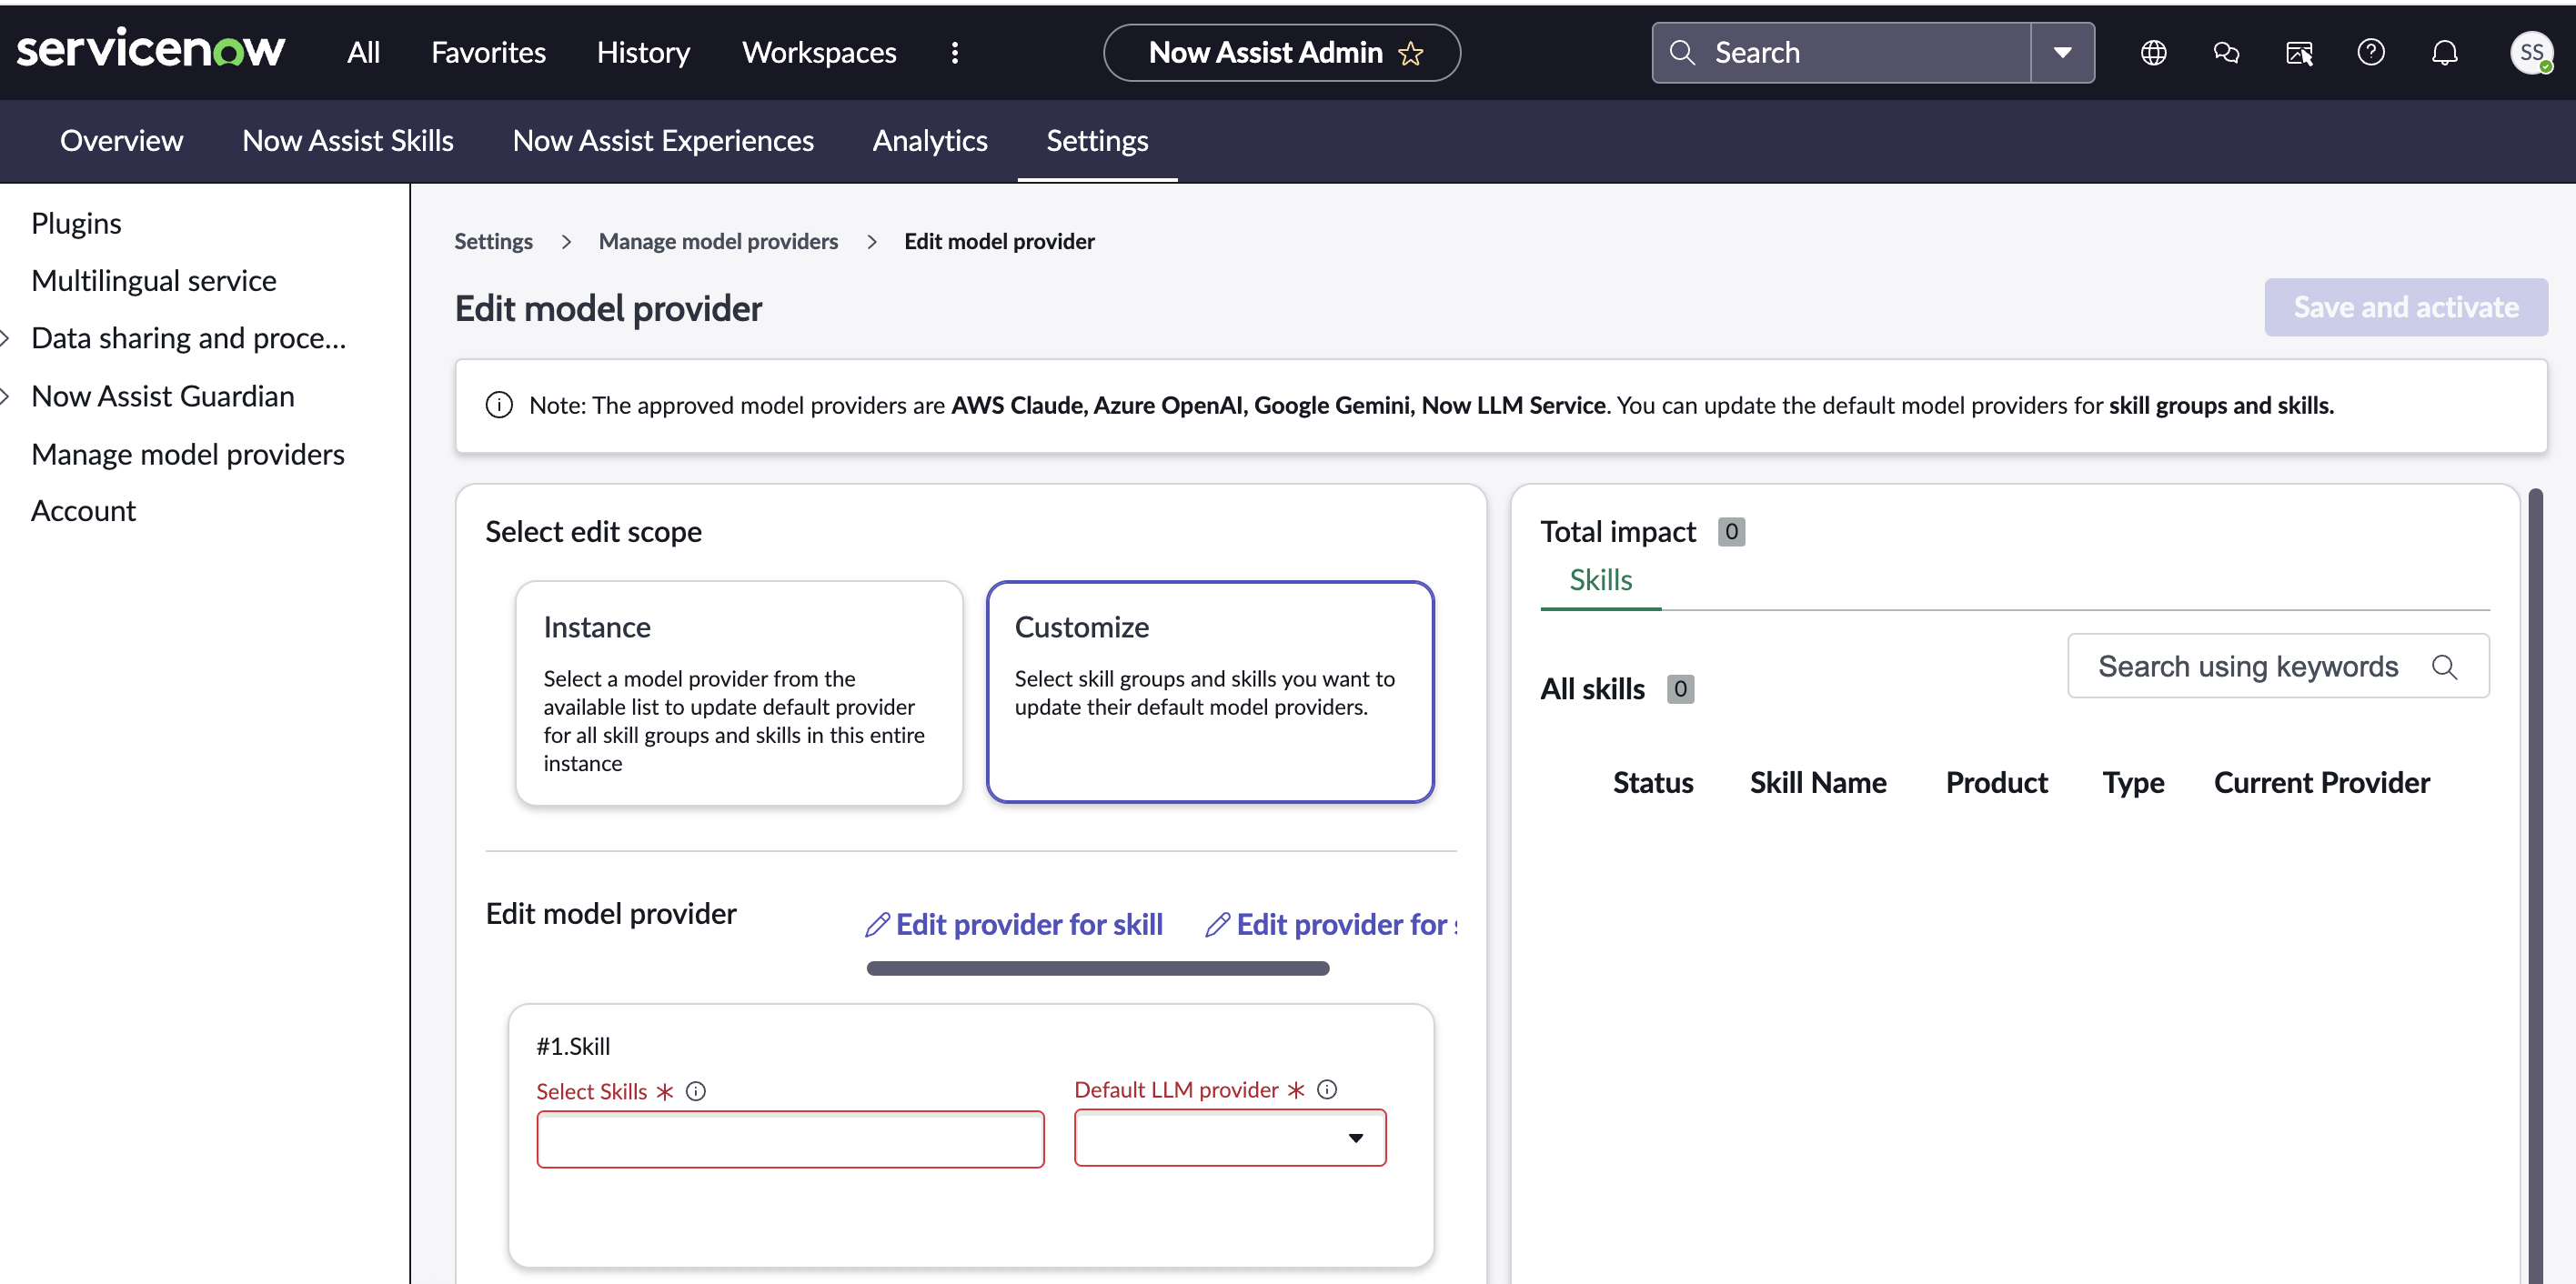Viewport: 2576px width, 1284px height.
Task: Open the search scope dropdown arrow
Action: 2062,52
